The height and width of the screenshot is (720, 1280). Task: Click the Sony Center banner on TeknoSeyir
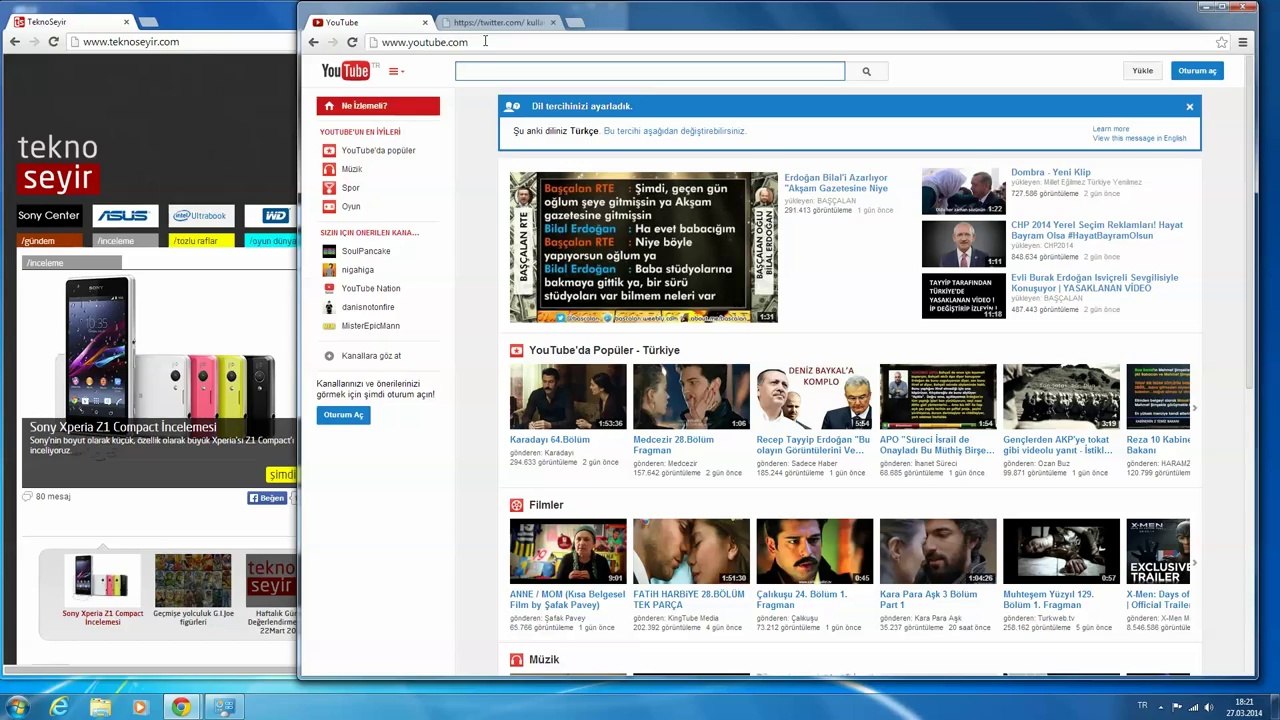(49, 216)
